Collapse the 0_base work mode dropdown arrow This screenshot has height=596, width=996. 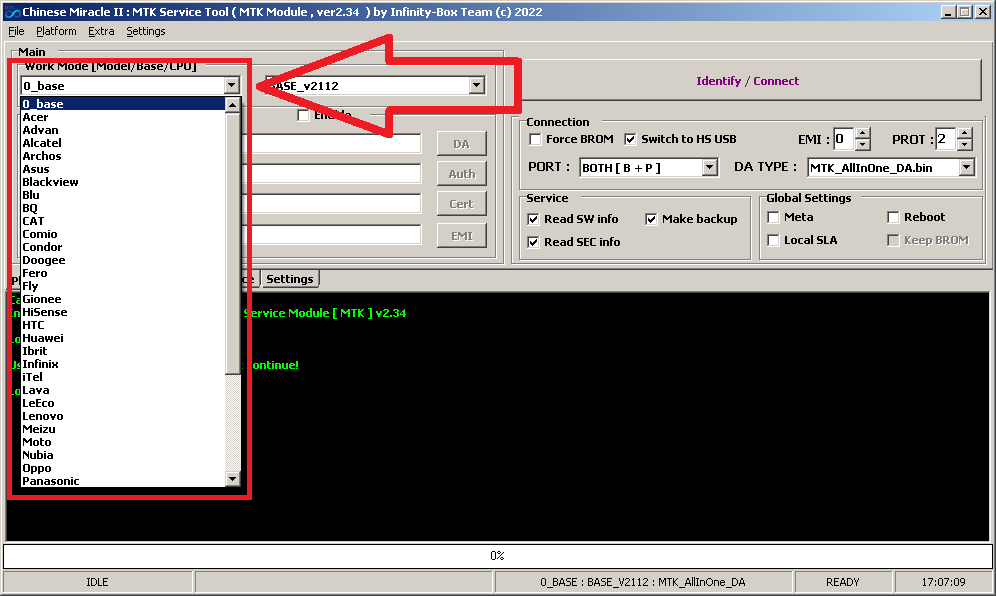(x=231, y=85)
